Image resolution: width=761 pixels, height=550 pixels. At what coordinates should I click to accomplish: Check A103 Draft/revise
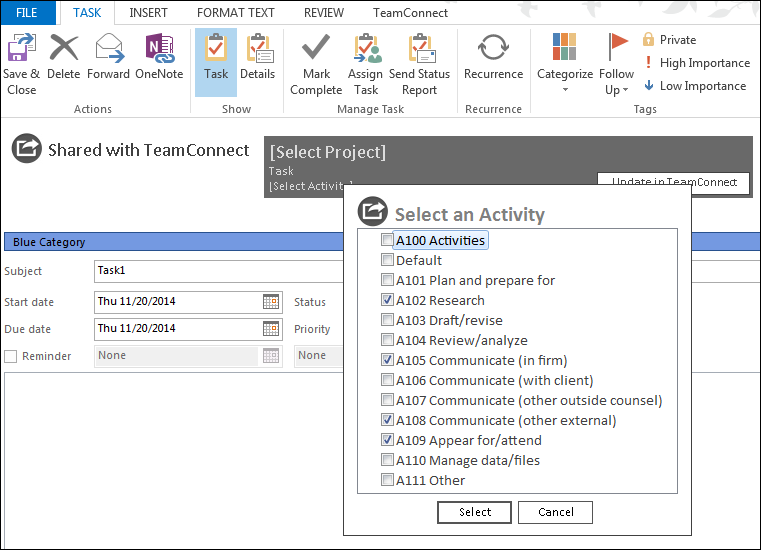click(387, 319)
